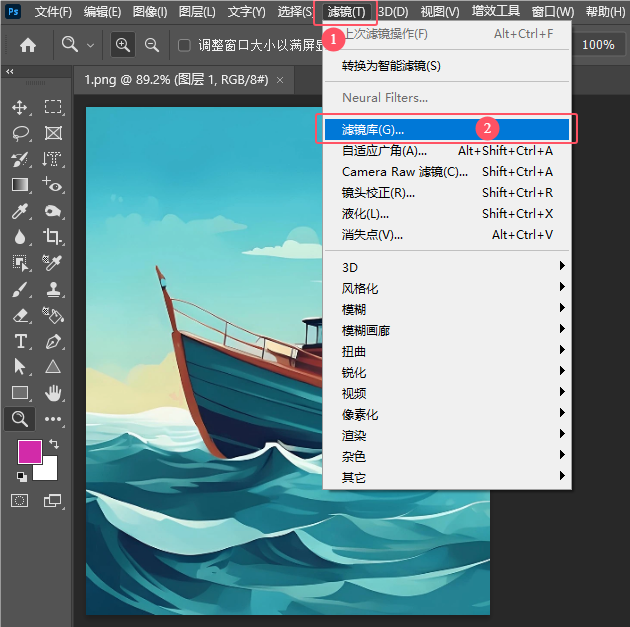The width and height of the screenshot is (630, 627).
Task: Switch to the 1.png document tab
Action: [184, 80]
